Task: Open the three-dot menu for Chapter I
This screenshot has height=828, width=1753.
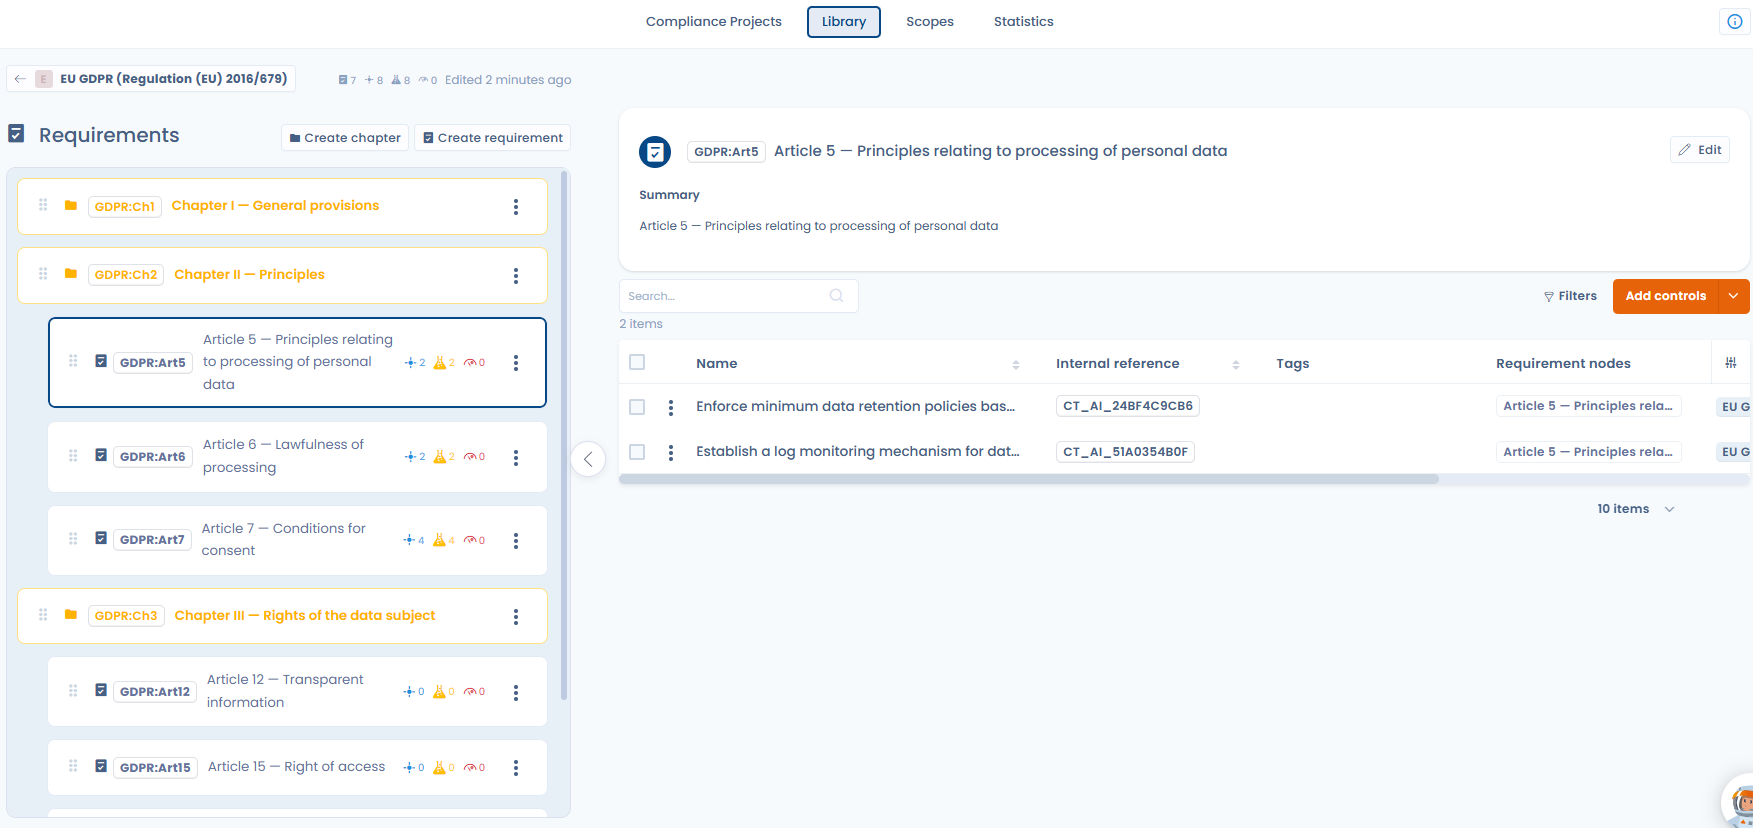Action: click(516, 206)
